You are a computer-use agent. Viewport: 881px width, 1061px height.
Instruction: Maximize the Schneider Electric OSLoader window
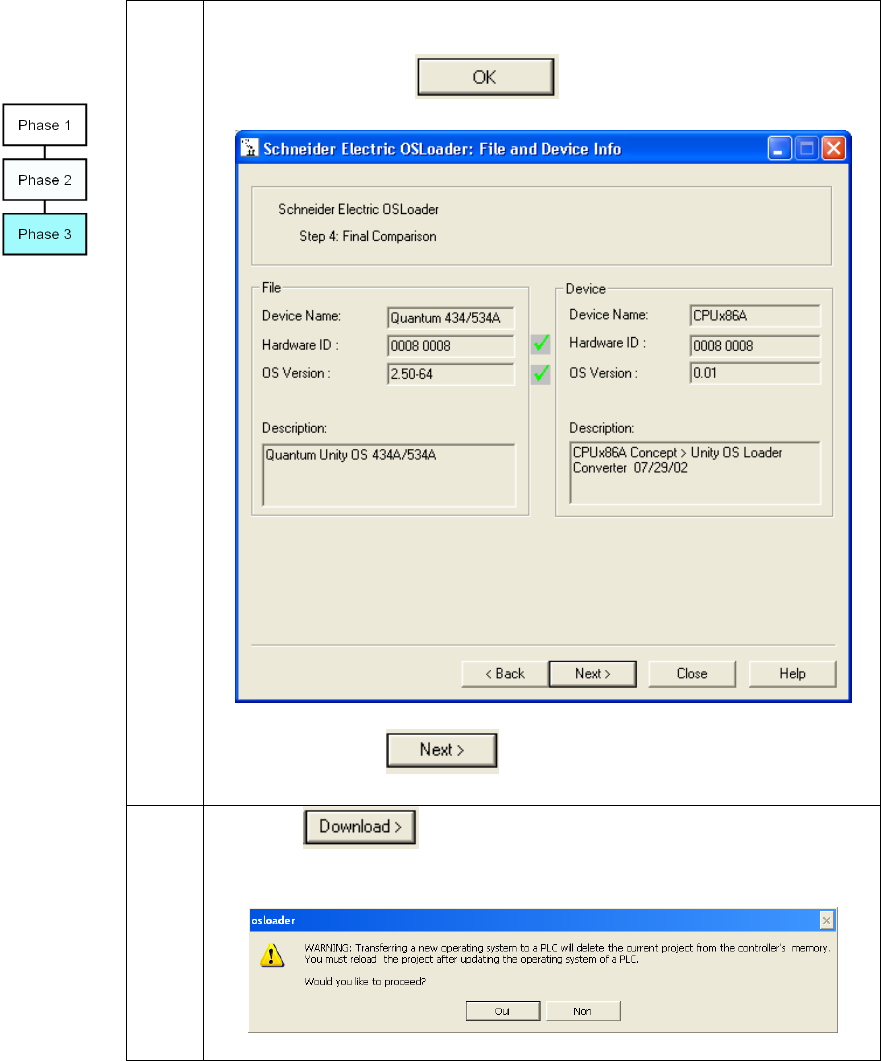pos(807,148)
